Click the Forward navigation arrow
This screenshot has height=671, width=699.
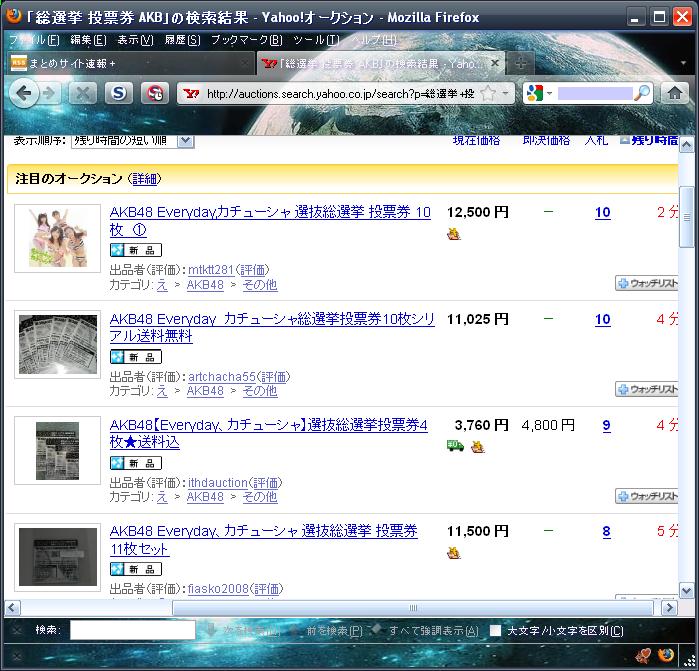coord(49,94)
